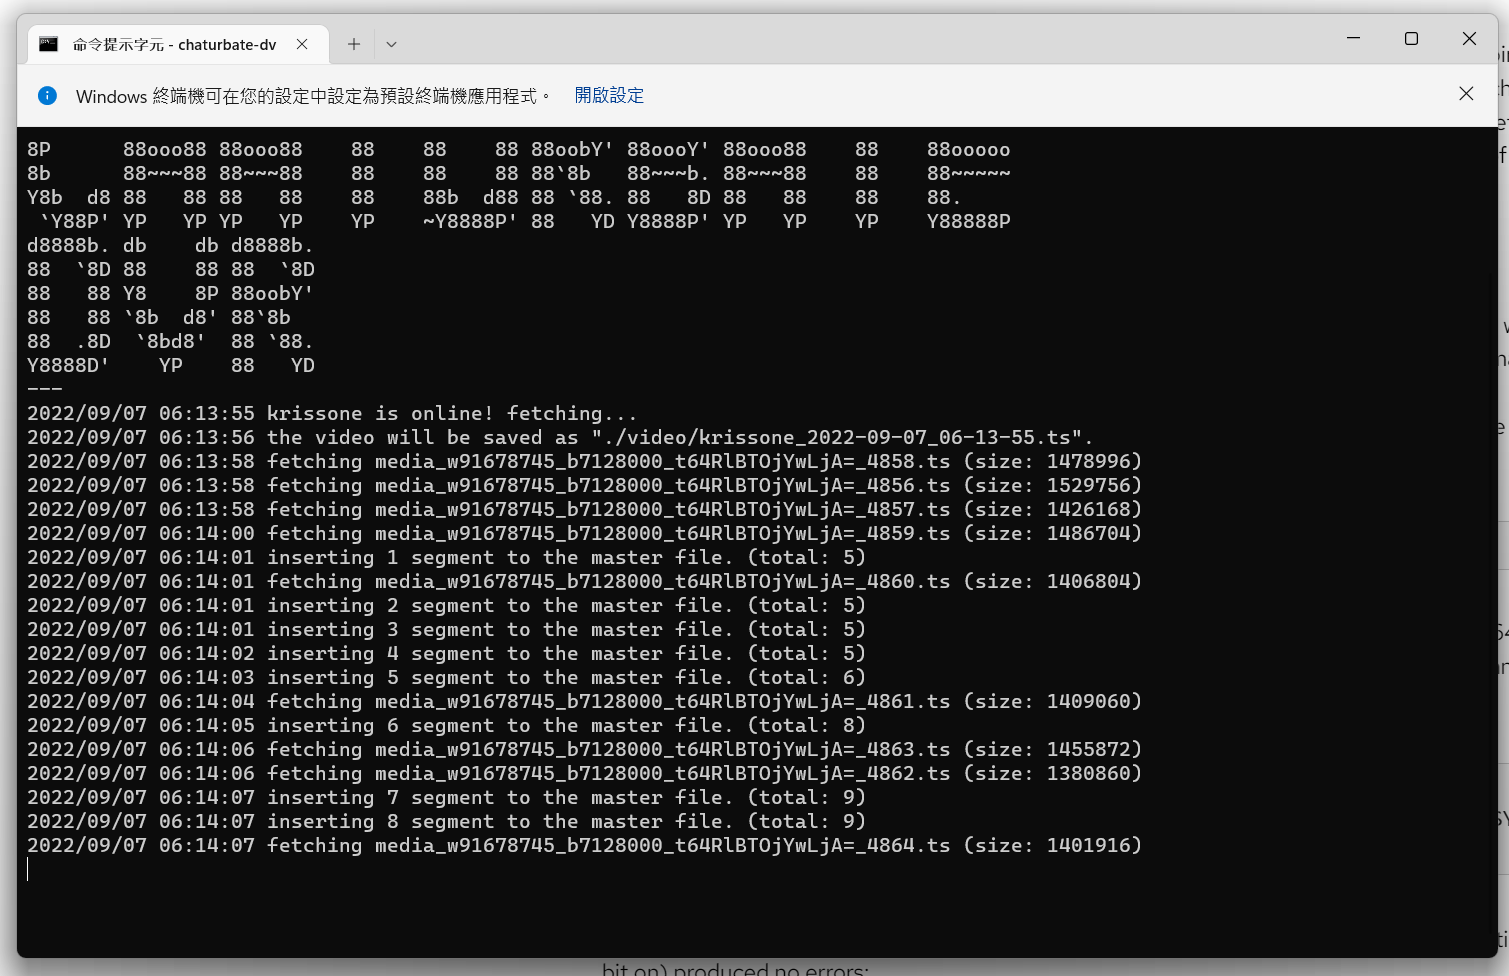Screen dimensions: 1509x976
Task: Select the 命令提示字元 - chaturbate-dv tab
Action: tap(170, 43)
